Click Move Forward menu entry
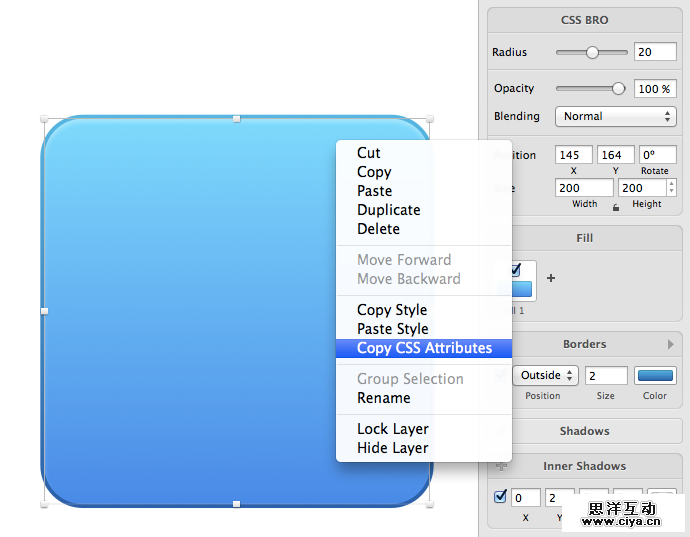This screenshot has width=690, height=537. point(424,260)
